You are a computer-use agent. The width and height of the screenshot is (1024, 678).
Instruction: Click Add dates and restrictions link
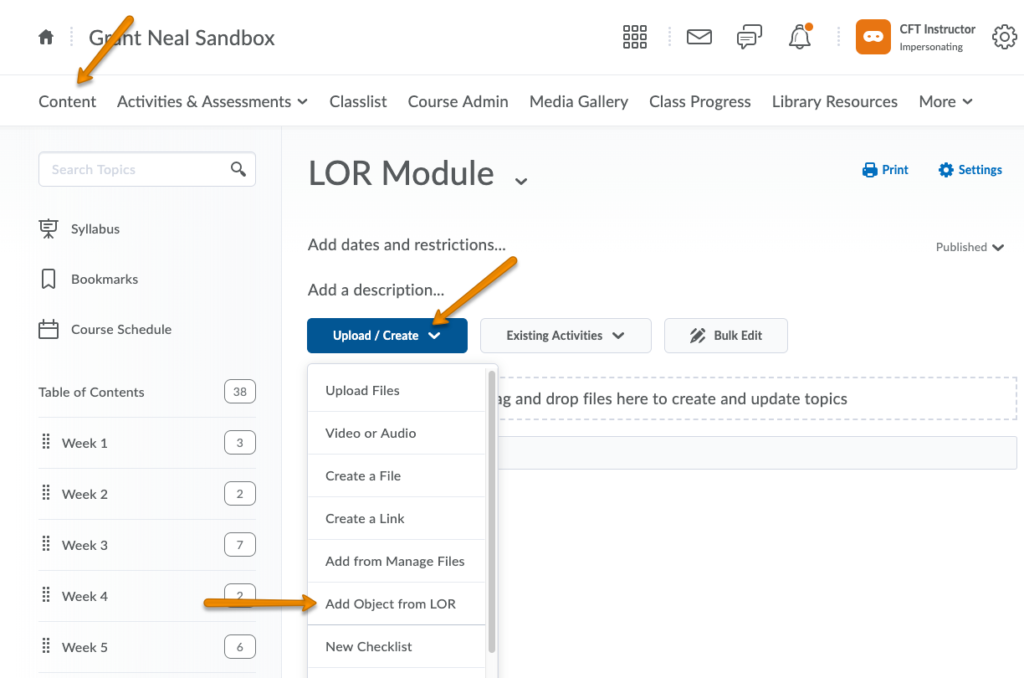point(406,244)
